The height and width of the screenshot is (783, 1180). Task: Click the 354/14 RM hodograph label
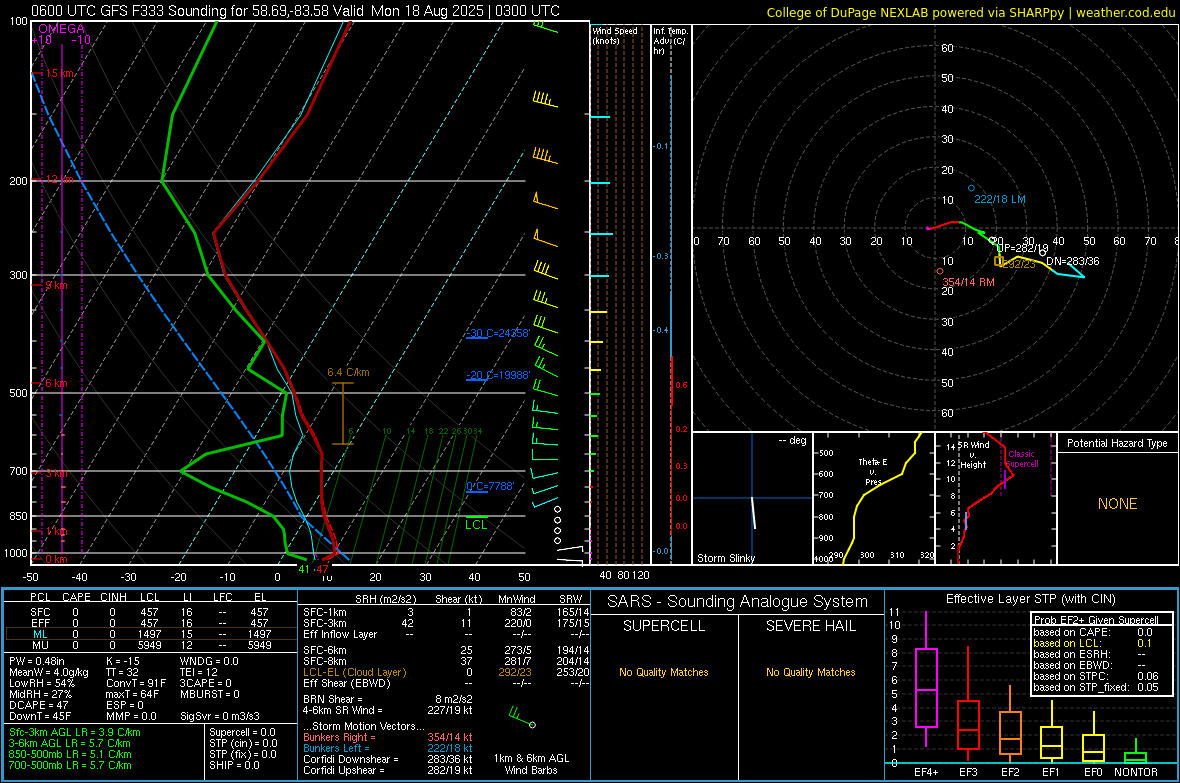click(x=969, y=282)
